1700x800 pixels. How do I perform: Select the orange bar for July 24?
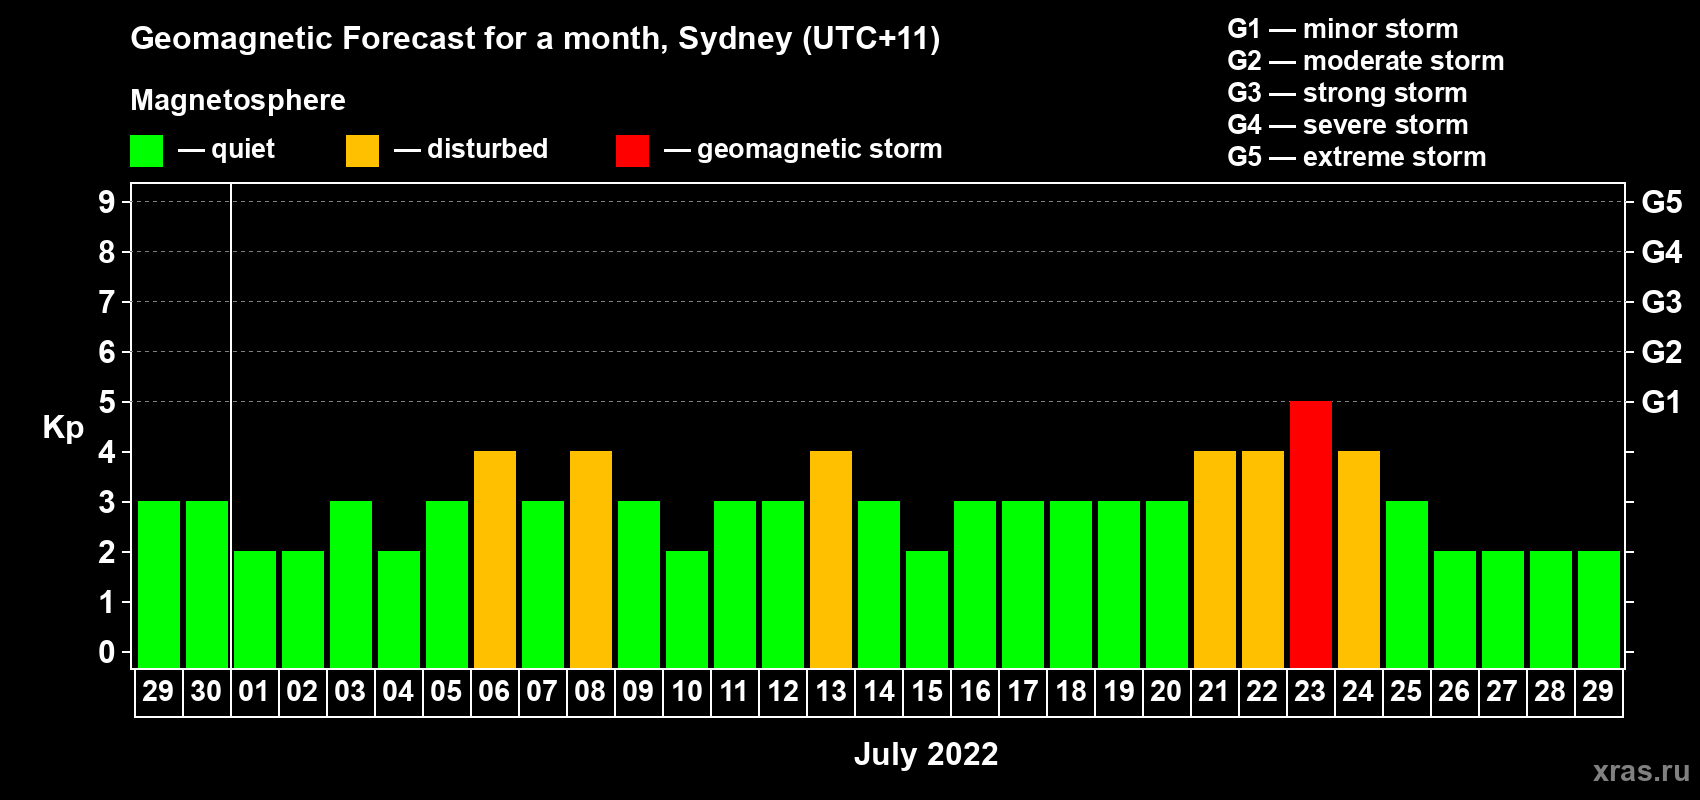click(x=1359, y=559)
